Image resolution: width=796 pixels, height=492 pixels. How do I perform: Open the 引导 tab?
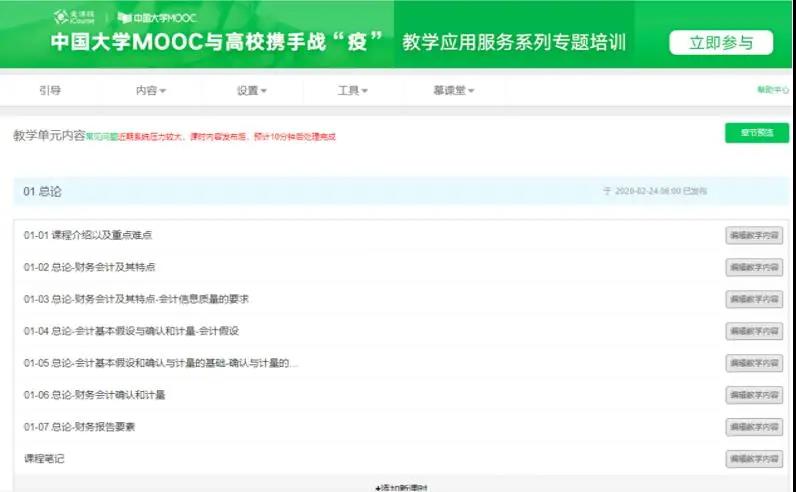(50, 90)
